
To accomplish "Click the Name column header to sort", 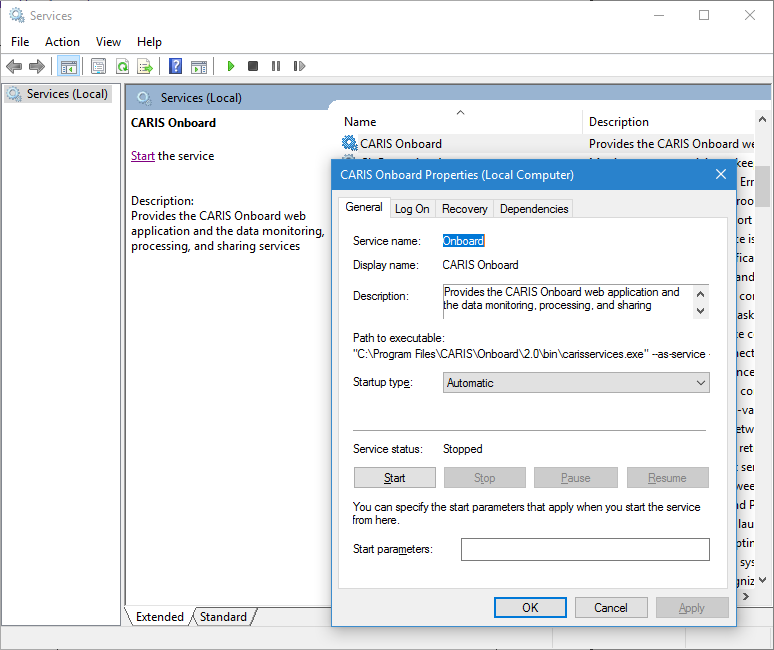I will tap(360, 122).
